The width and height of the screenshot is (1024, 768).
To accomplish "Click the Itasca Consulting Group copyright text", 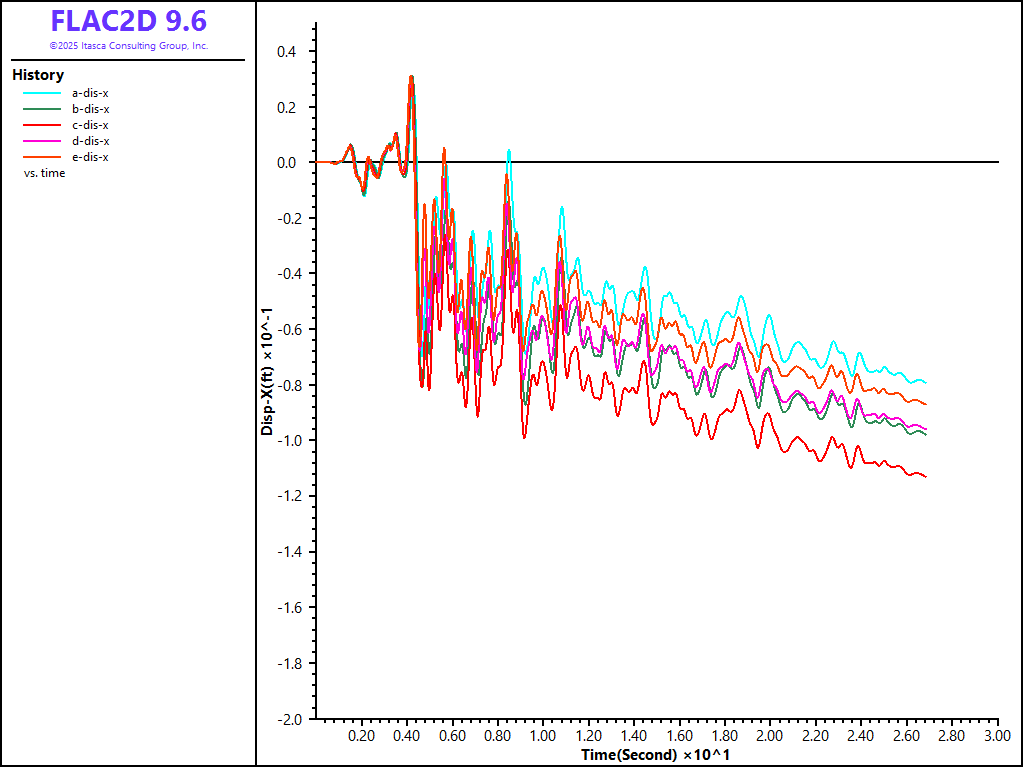I will (128, 46).
